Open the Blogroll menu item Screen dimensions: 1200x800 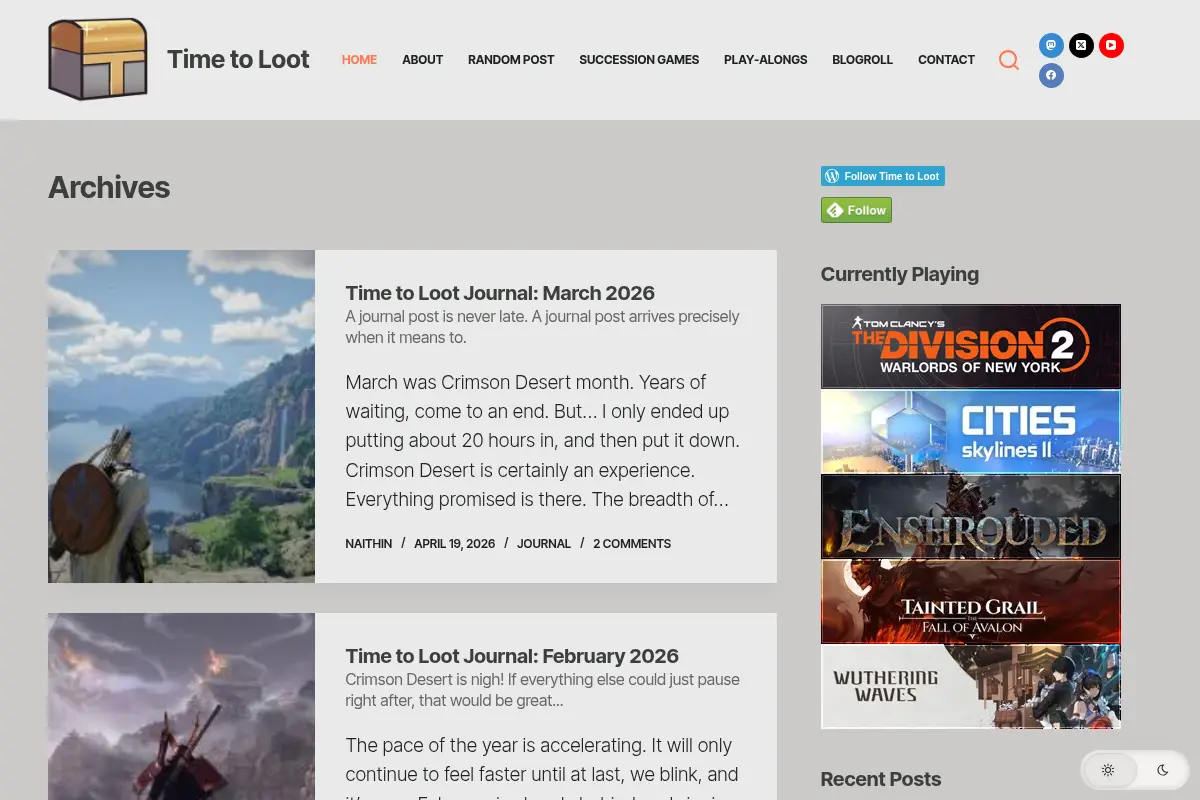pos(863,60)
